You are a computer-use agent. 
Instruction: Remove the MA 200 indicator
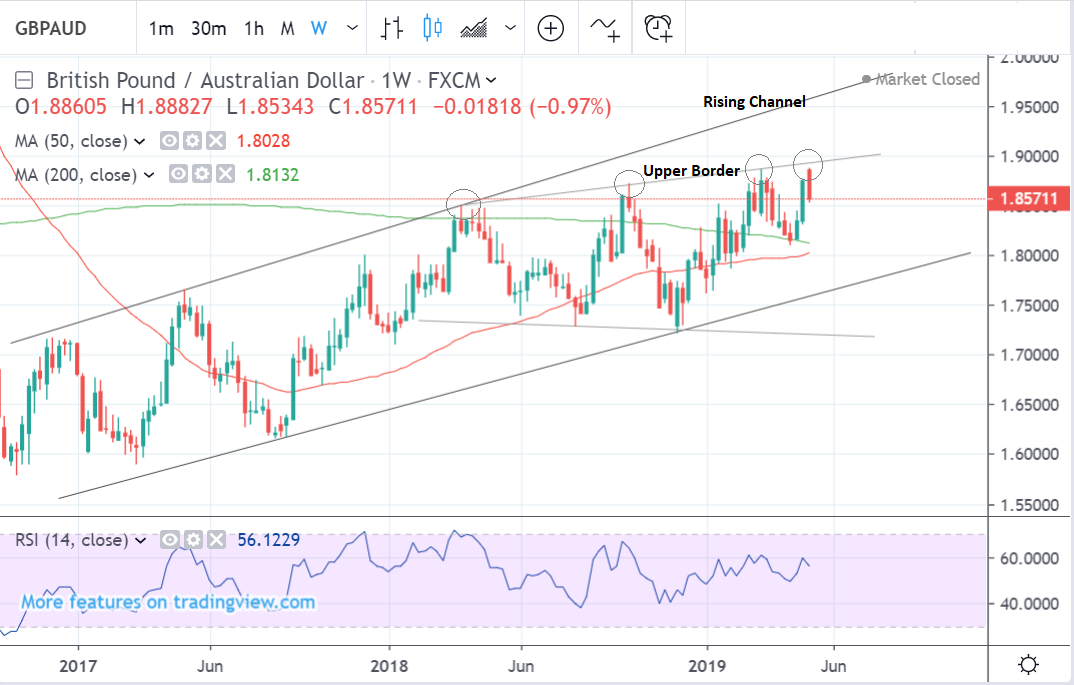click(225, 175)
